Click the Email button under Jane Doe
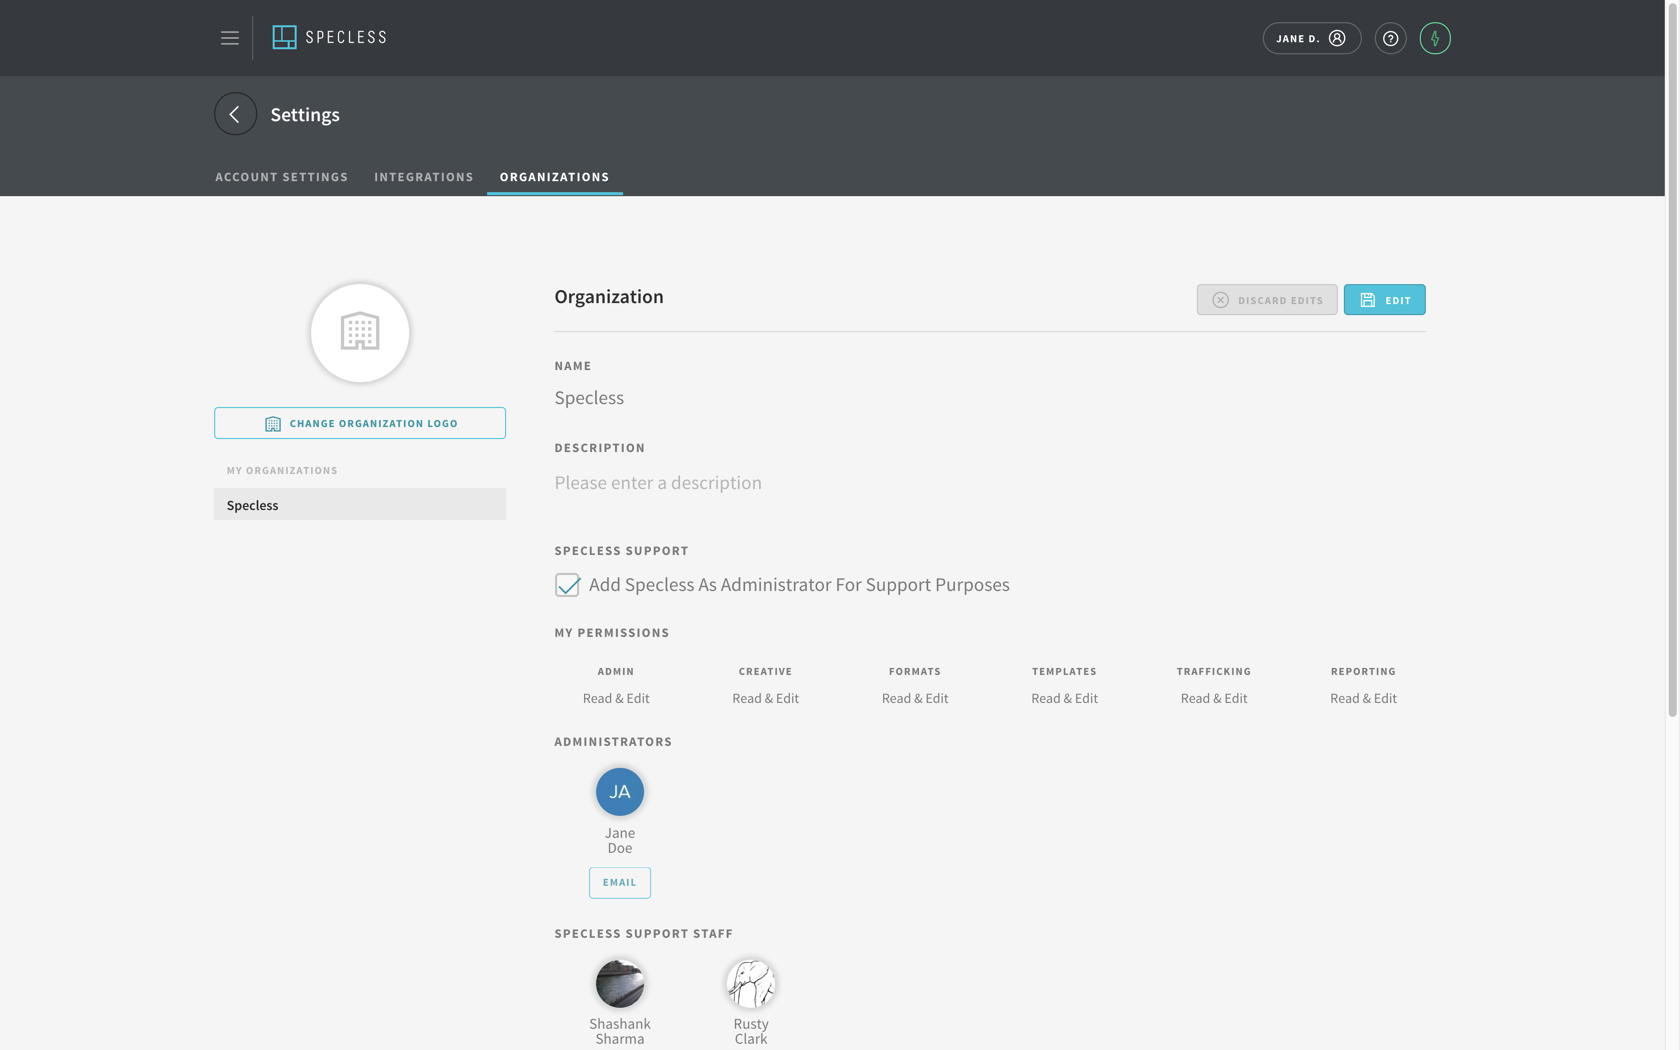Image resolution: width=1680 pixels, height=1050 pixels. click(620, 882)
